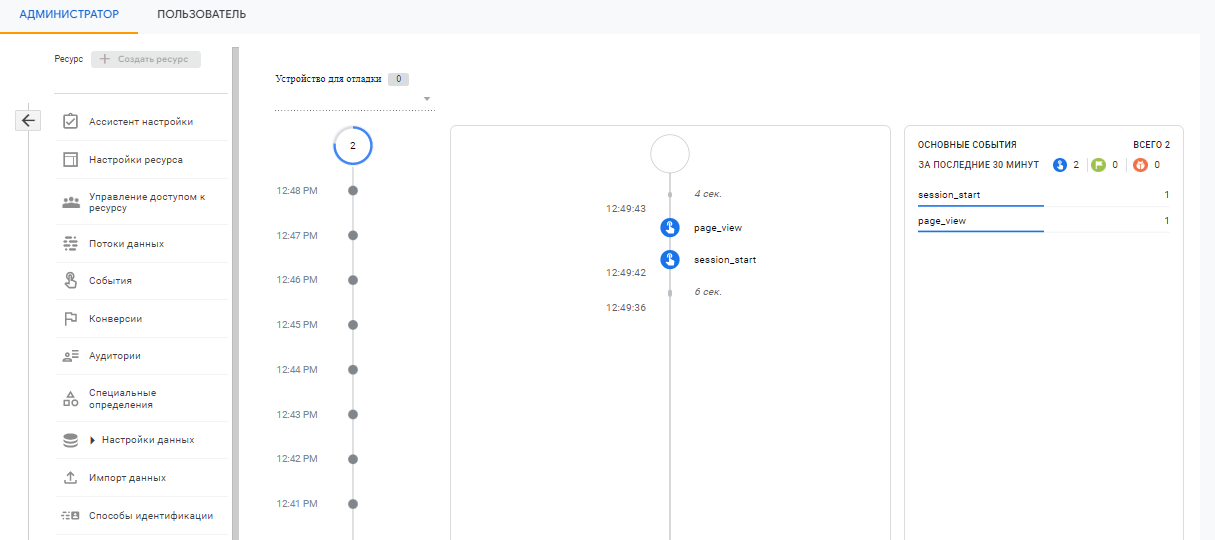Click the session_start event blue icon

[670, 260]
